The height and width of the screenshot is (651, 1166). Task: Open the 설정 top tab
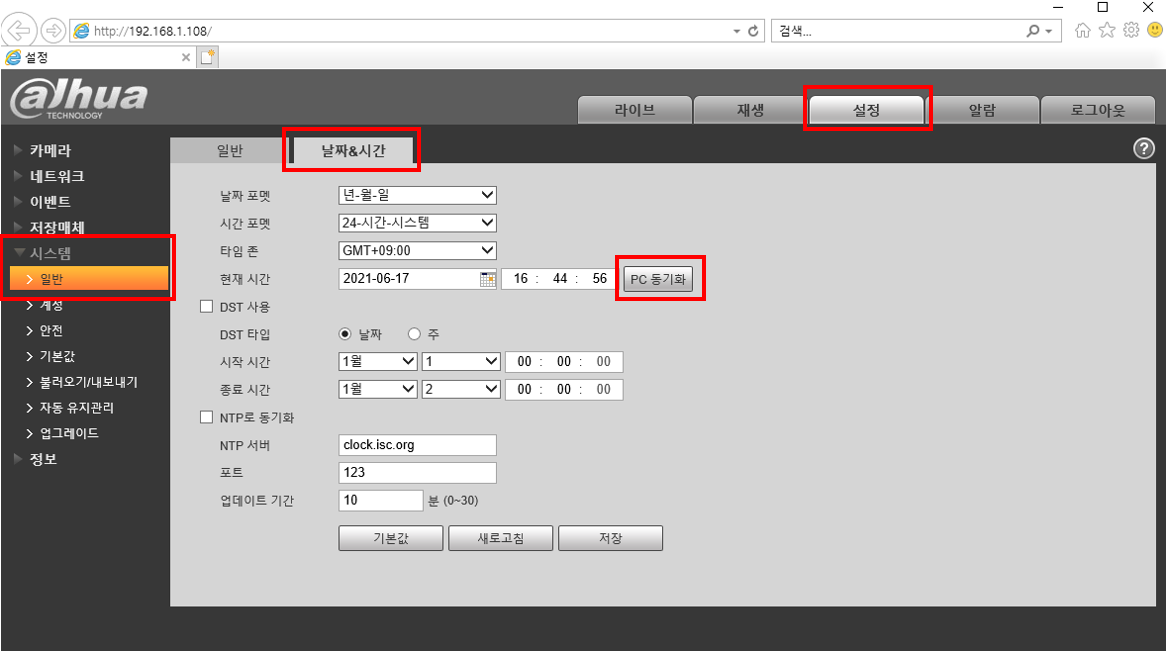(x=866, y=110)
